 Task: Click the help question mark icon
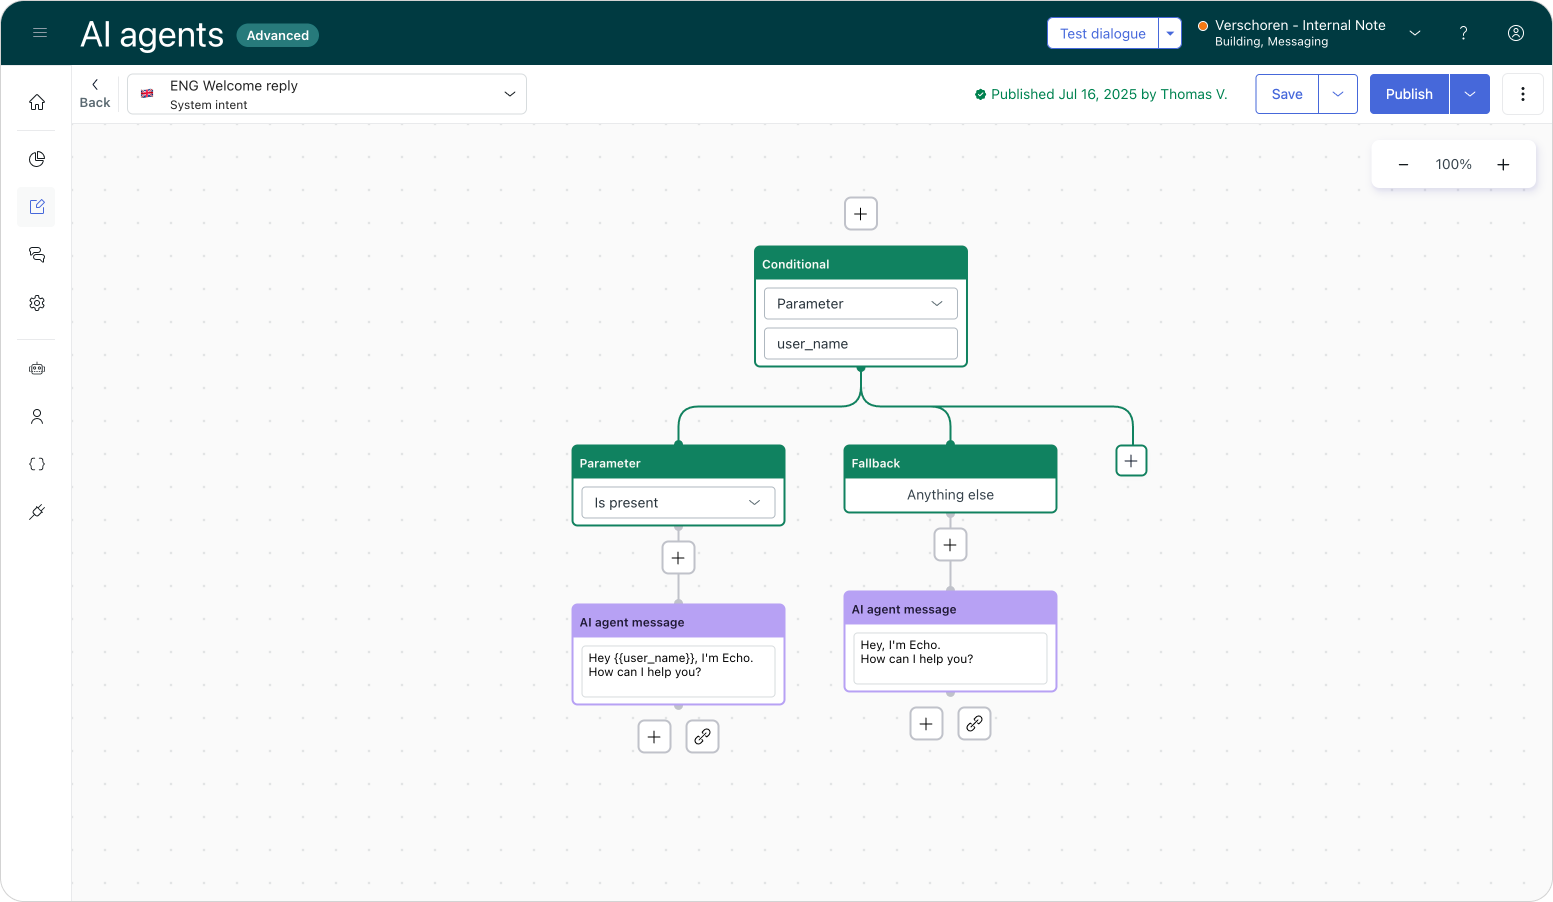tap(1463, 33)
